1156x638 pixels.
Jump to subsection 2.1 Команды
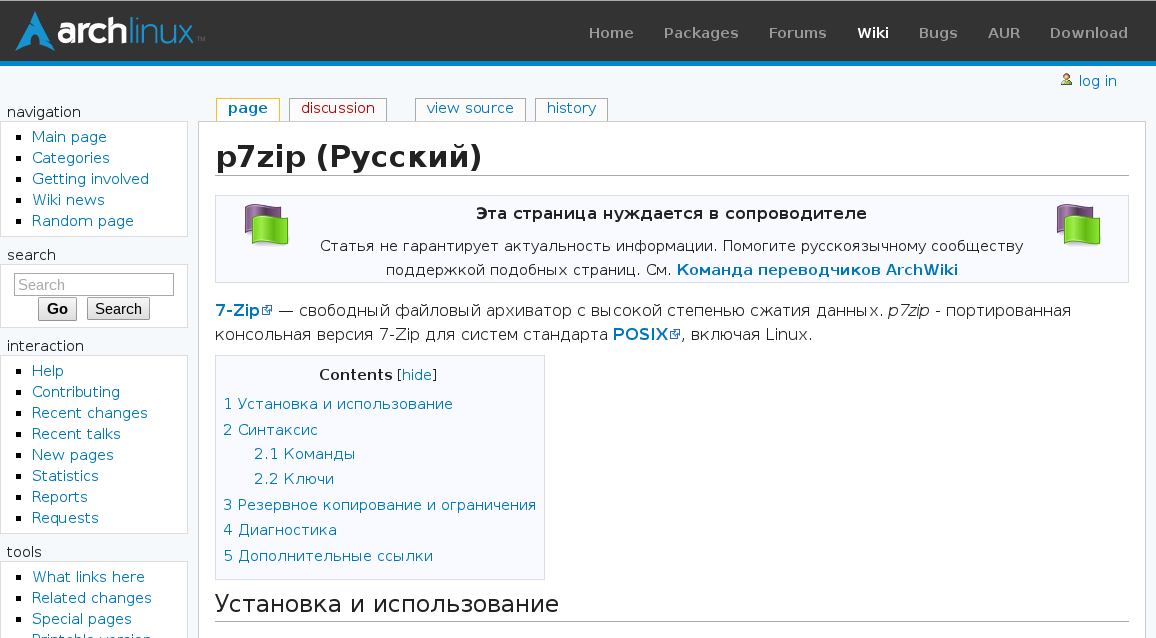pos(304,454)
